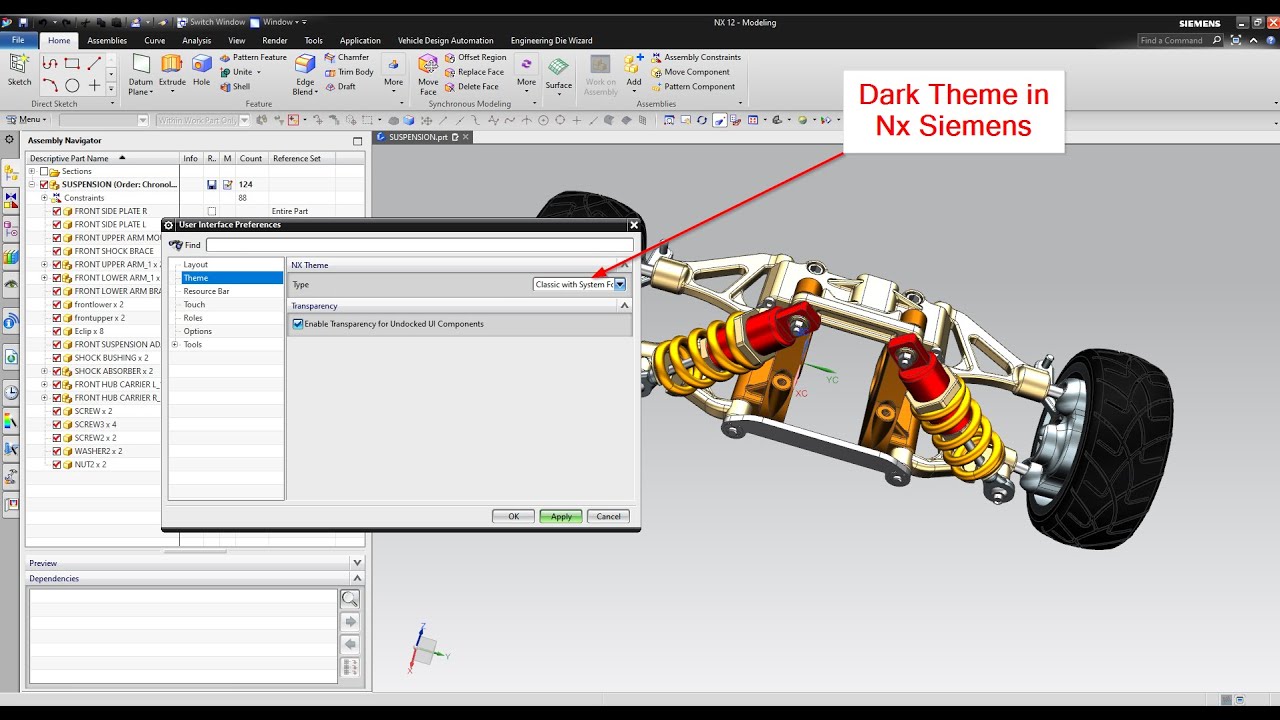Toggle the WASHER2 x 2 checkbox
Viewport: 1280px width, 720px height.
tap(57, 451)
